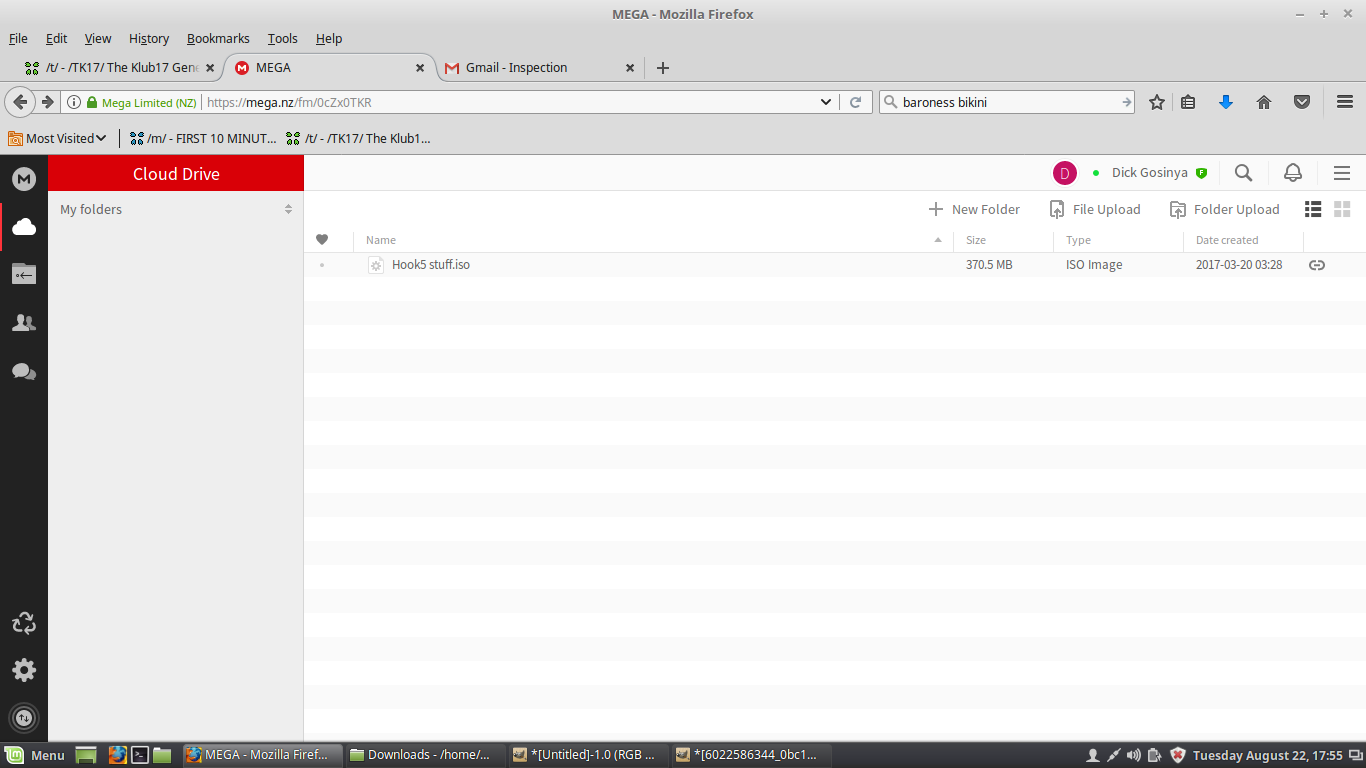Open the MEGA hamburger menu
1366x768 pixels.
pos(1342,173)
